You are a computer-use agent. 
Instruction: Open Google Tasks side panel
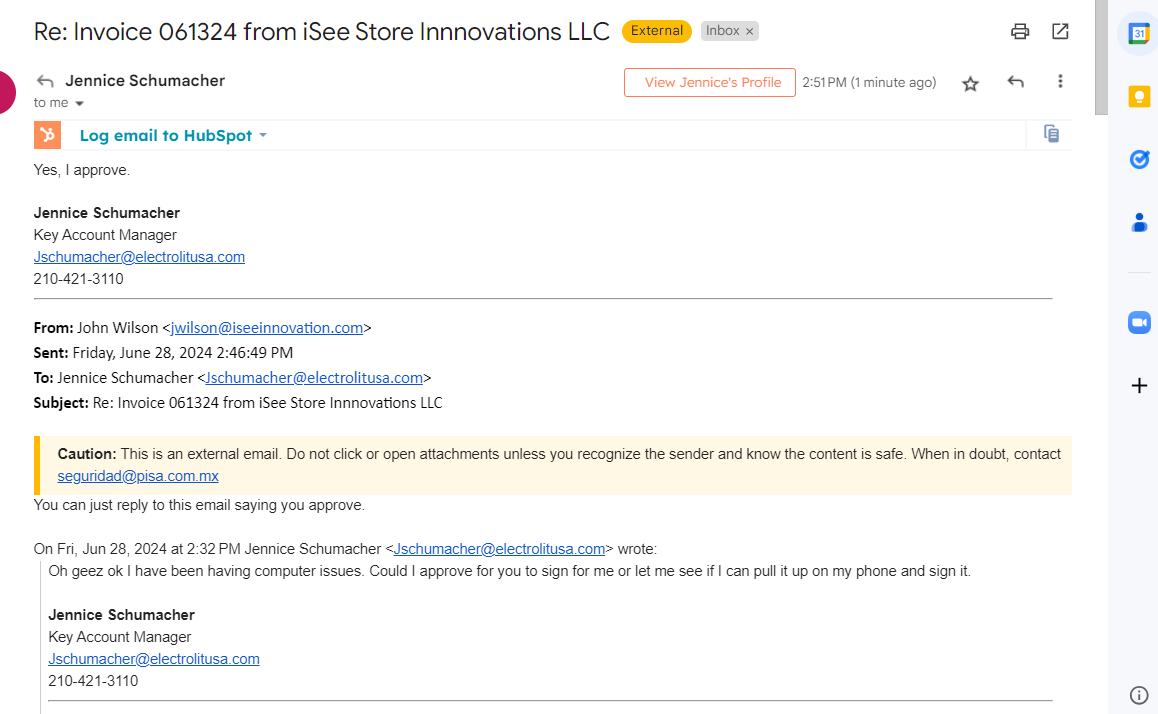coord(1138,159)
